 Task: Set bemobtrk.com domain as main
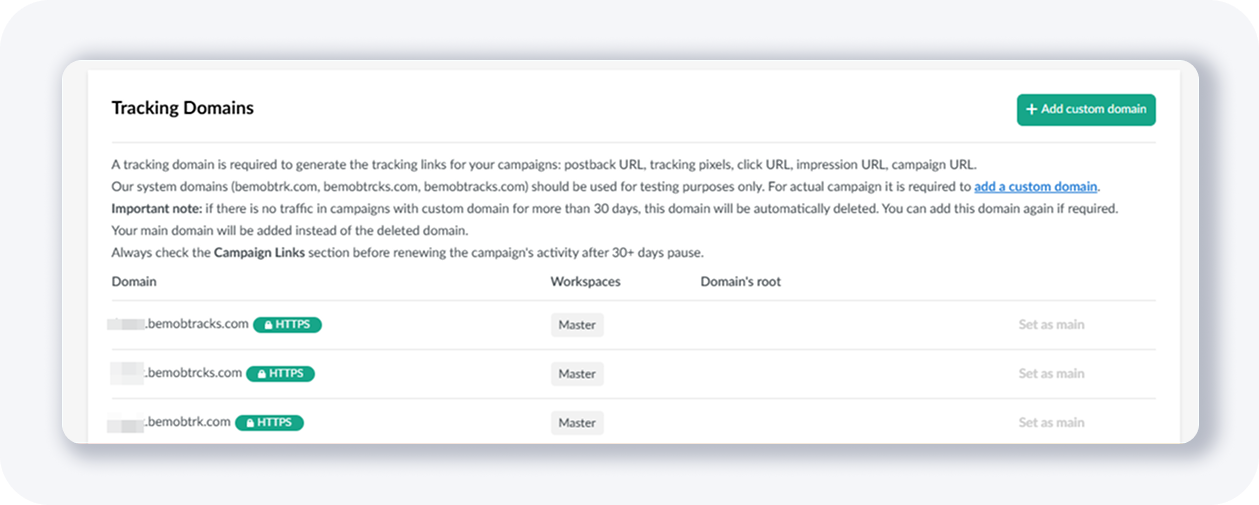click(x=1051, y=423)
